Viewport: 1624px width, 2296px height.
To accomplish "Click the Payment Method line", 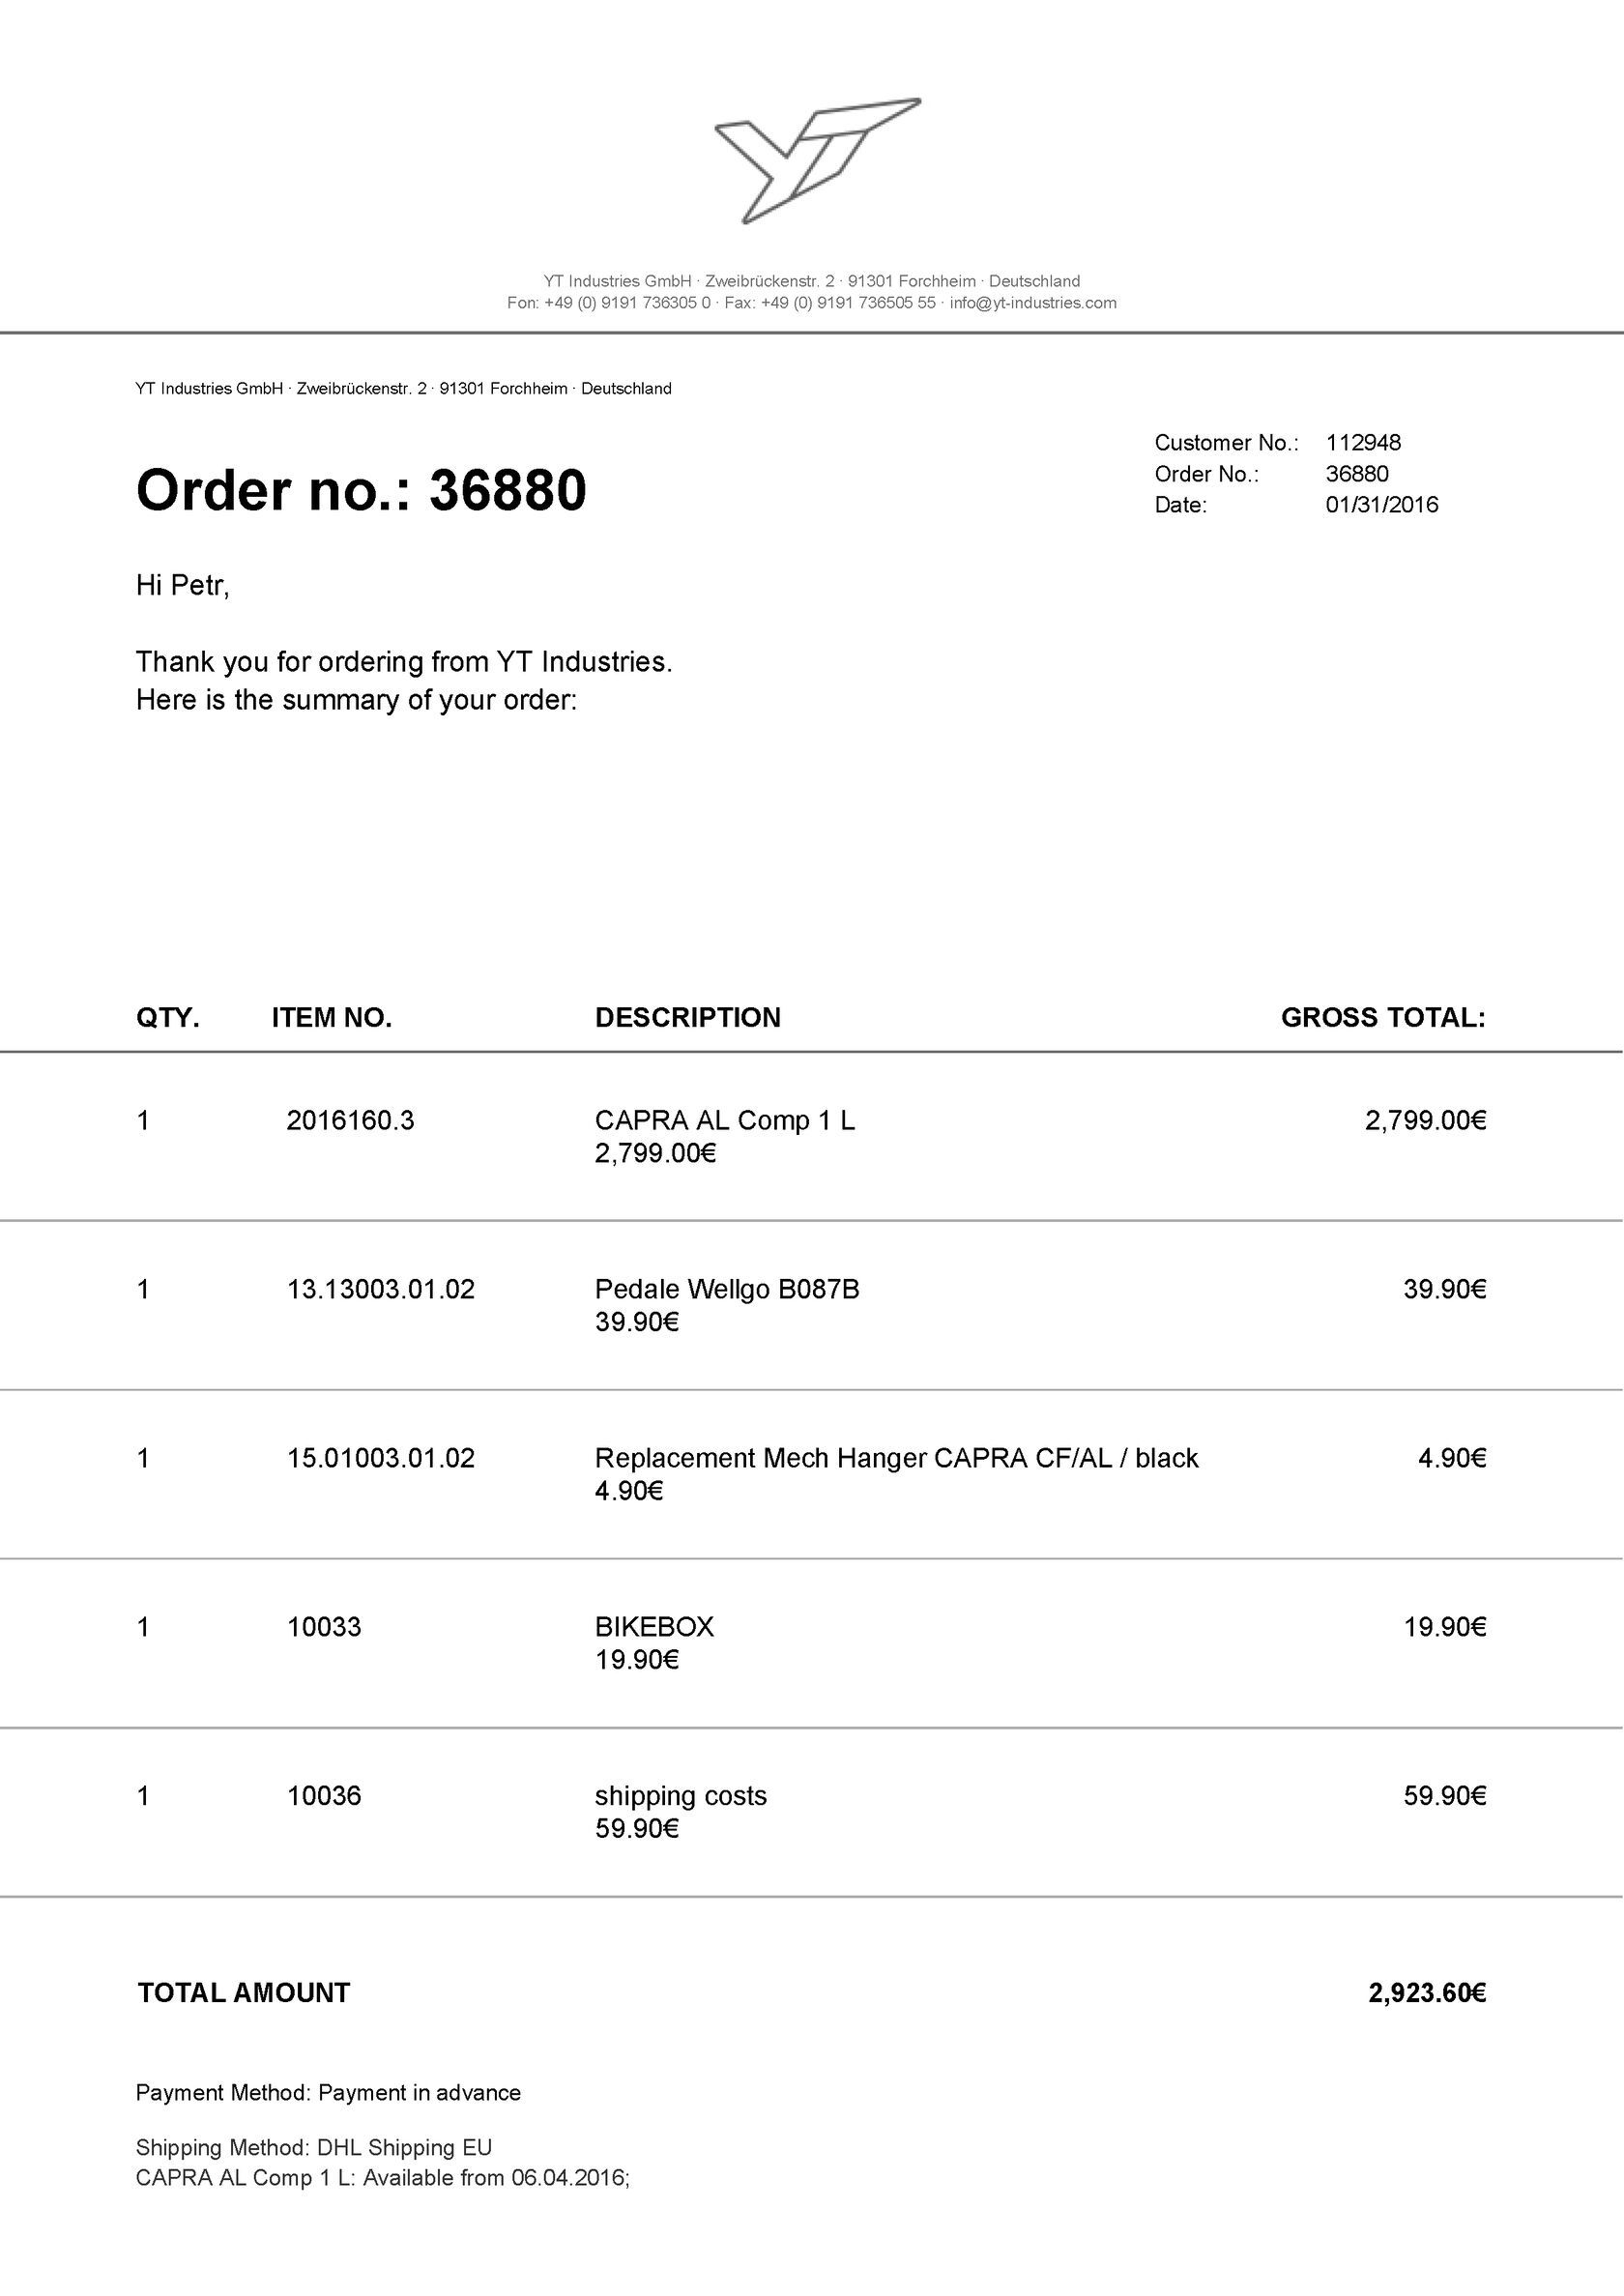I will 328,2093.
